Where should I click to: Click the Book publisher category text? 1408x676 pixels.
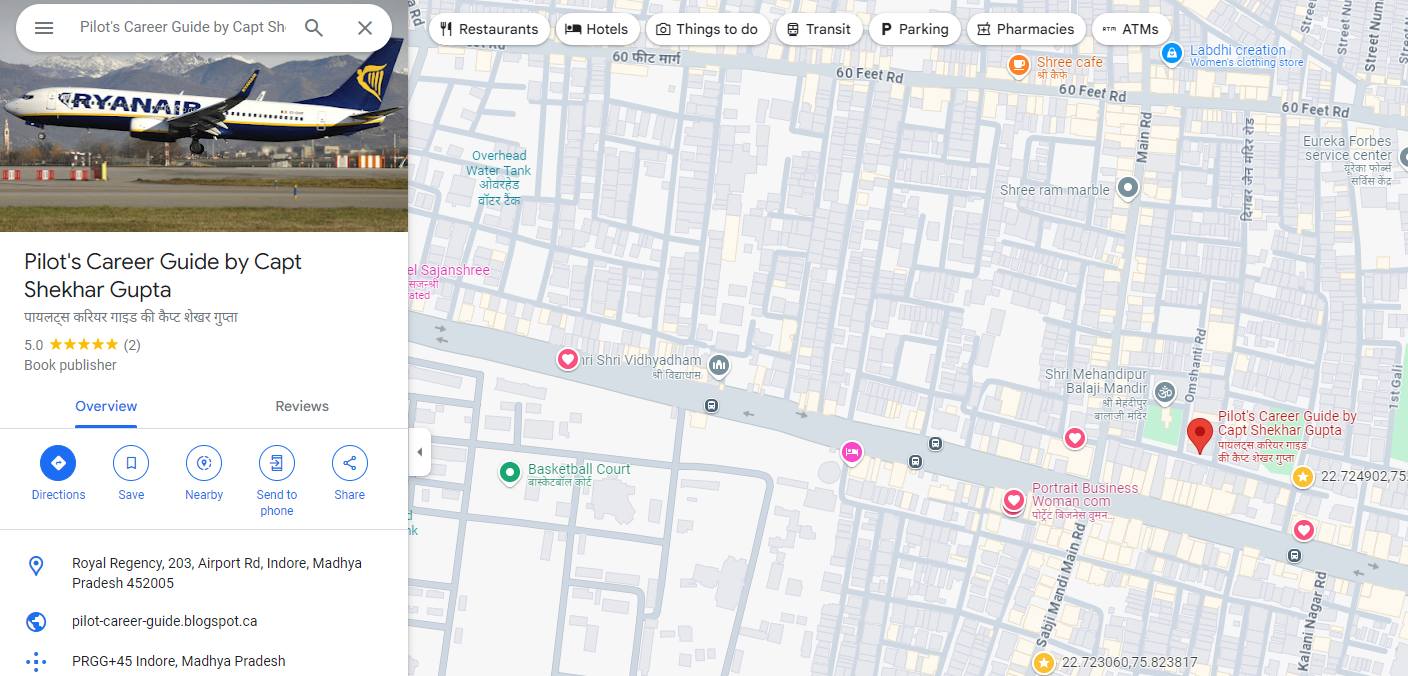tap(70, 365)
